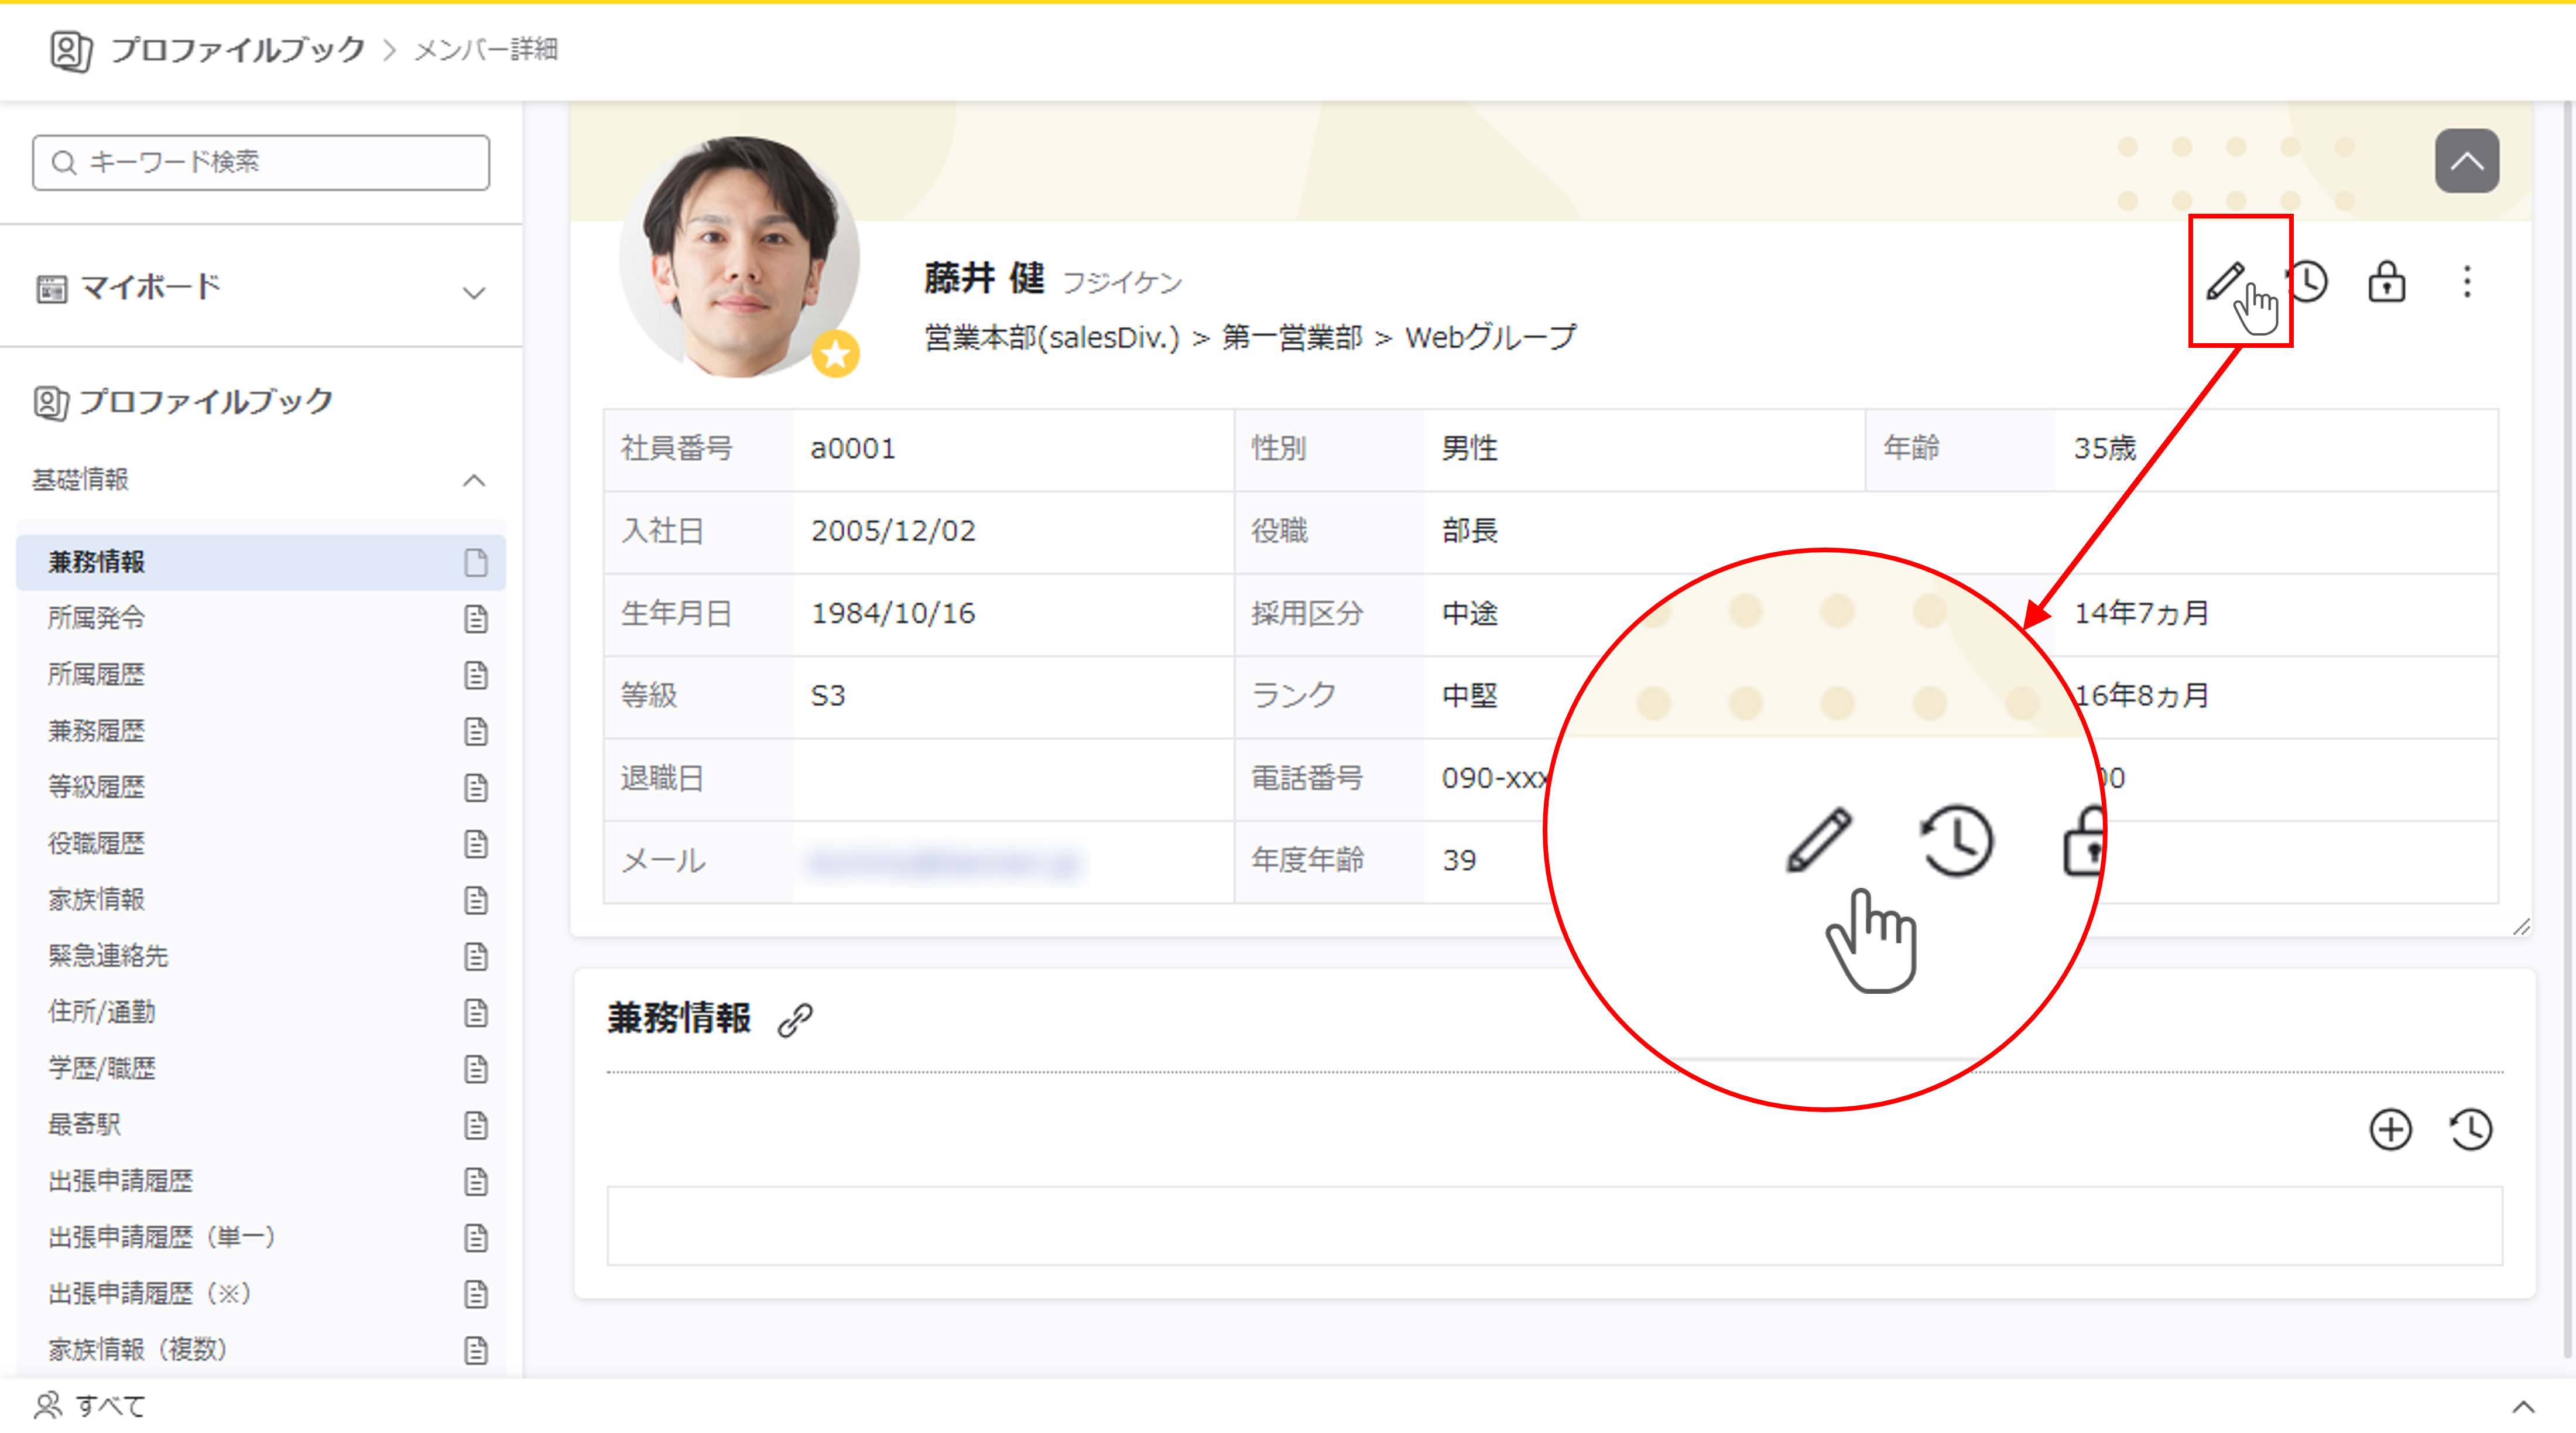Image resolution: width=2576 pixels, height=1433 pixels.
Task: Open the three-dot more options menu
Action: (2466, 282)
